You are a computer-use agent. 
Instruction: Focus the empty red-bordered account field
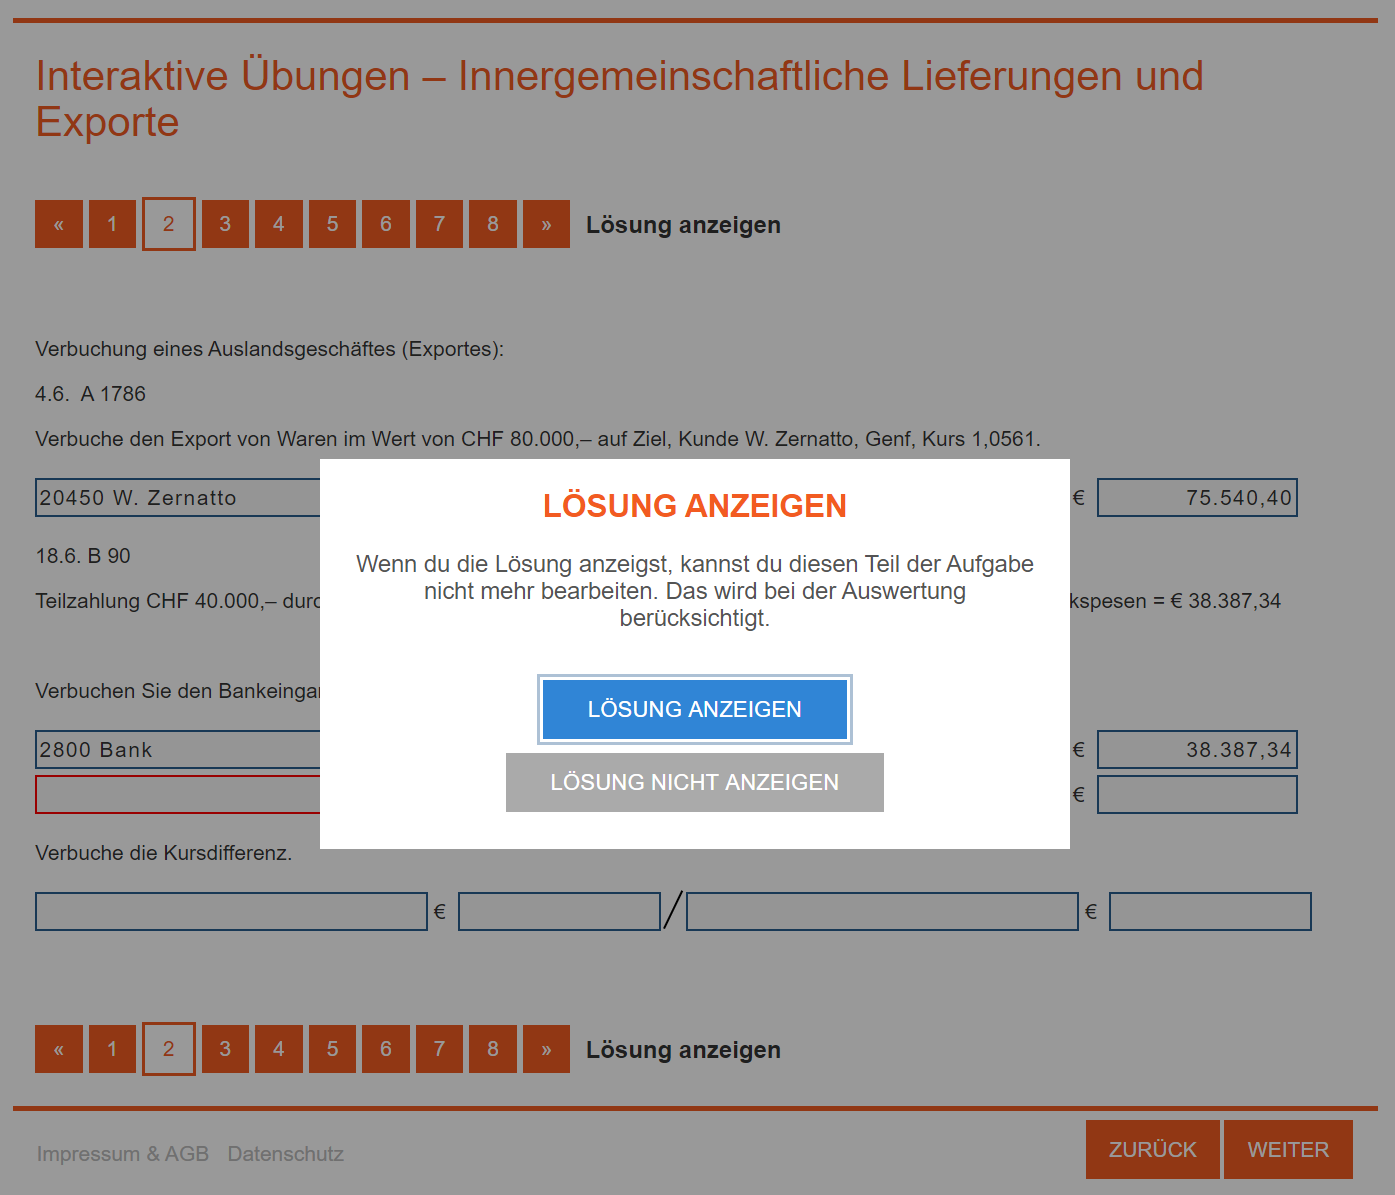[178, 795]
